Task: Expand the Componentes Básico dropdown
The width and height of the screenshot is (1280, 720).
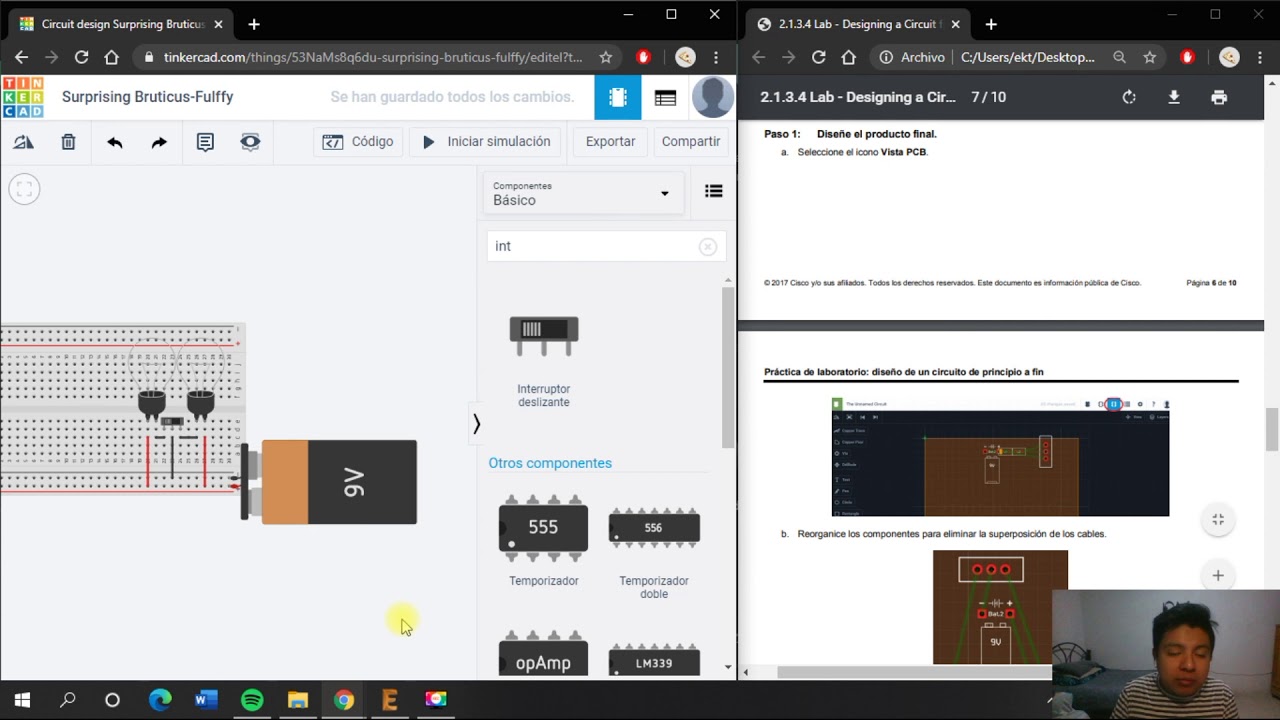Action: tap(583, 193)
